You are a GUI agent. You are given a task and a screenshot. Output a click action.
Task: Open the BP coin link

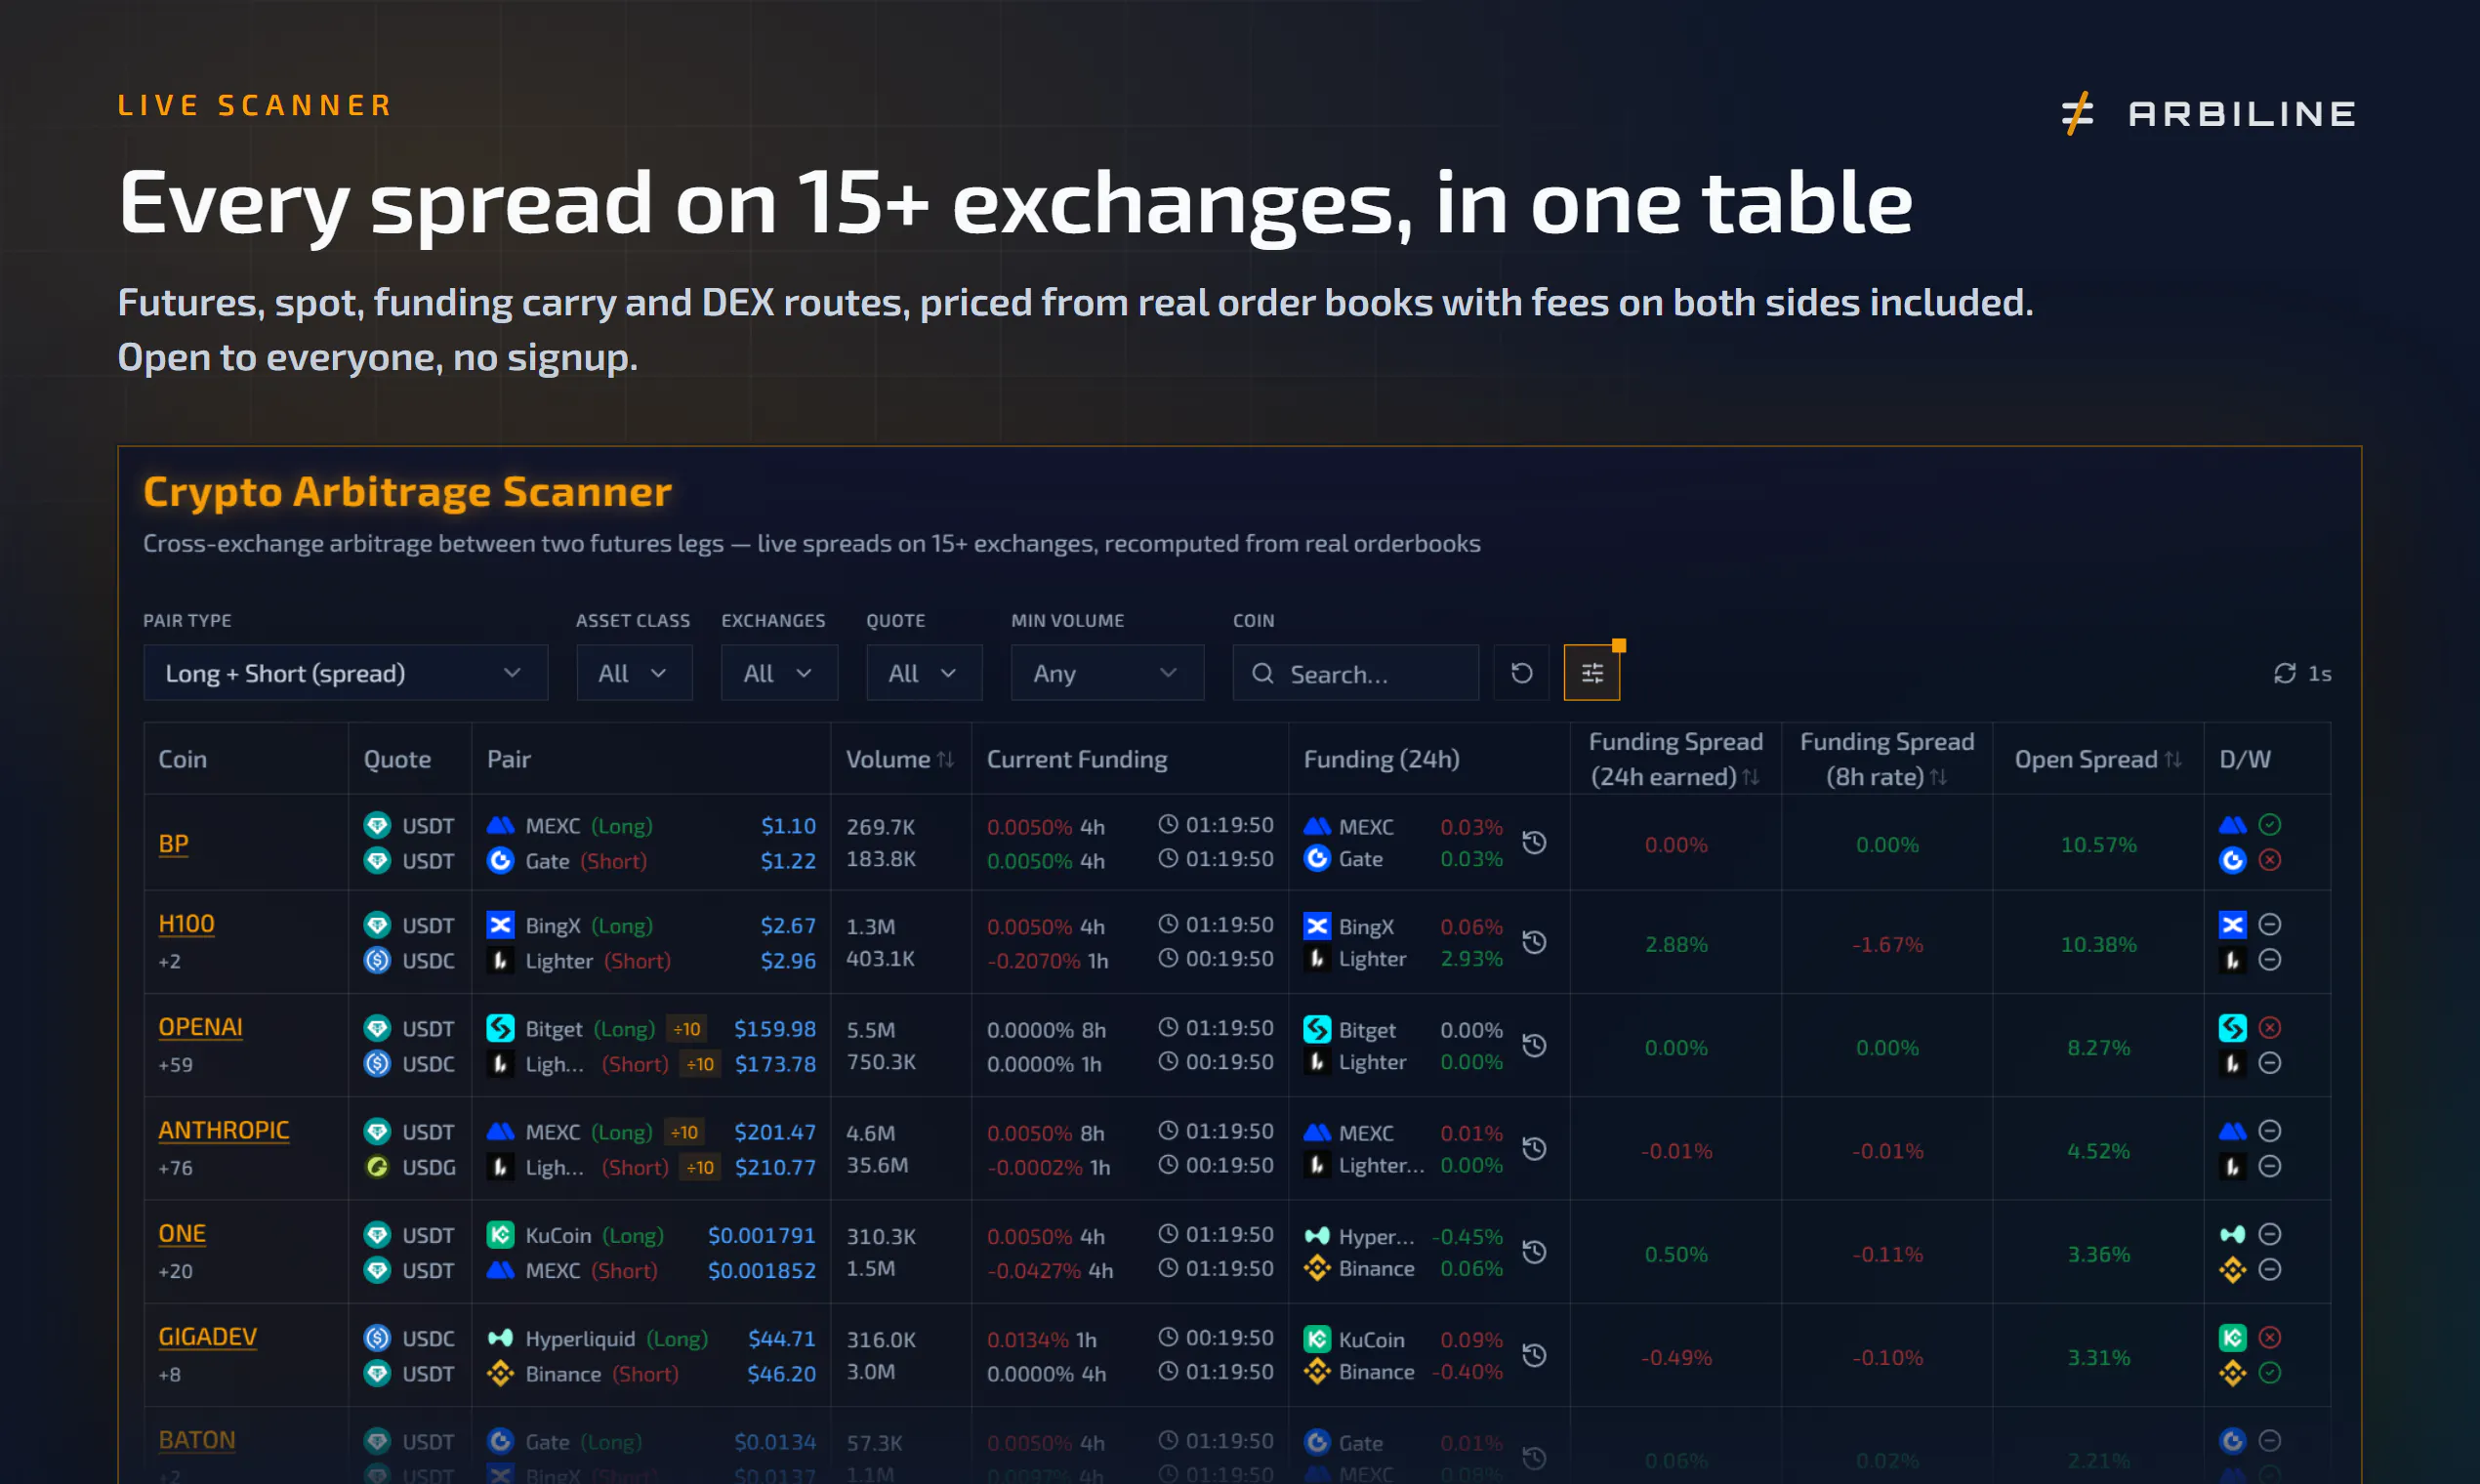(x=173, y=843)
